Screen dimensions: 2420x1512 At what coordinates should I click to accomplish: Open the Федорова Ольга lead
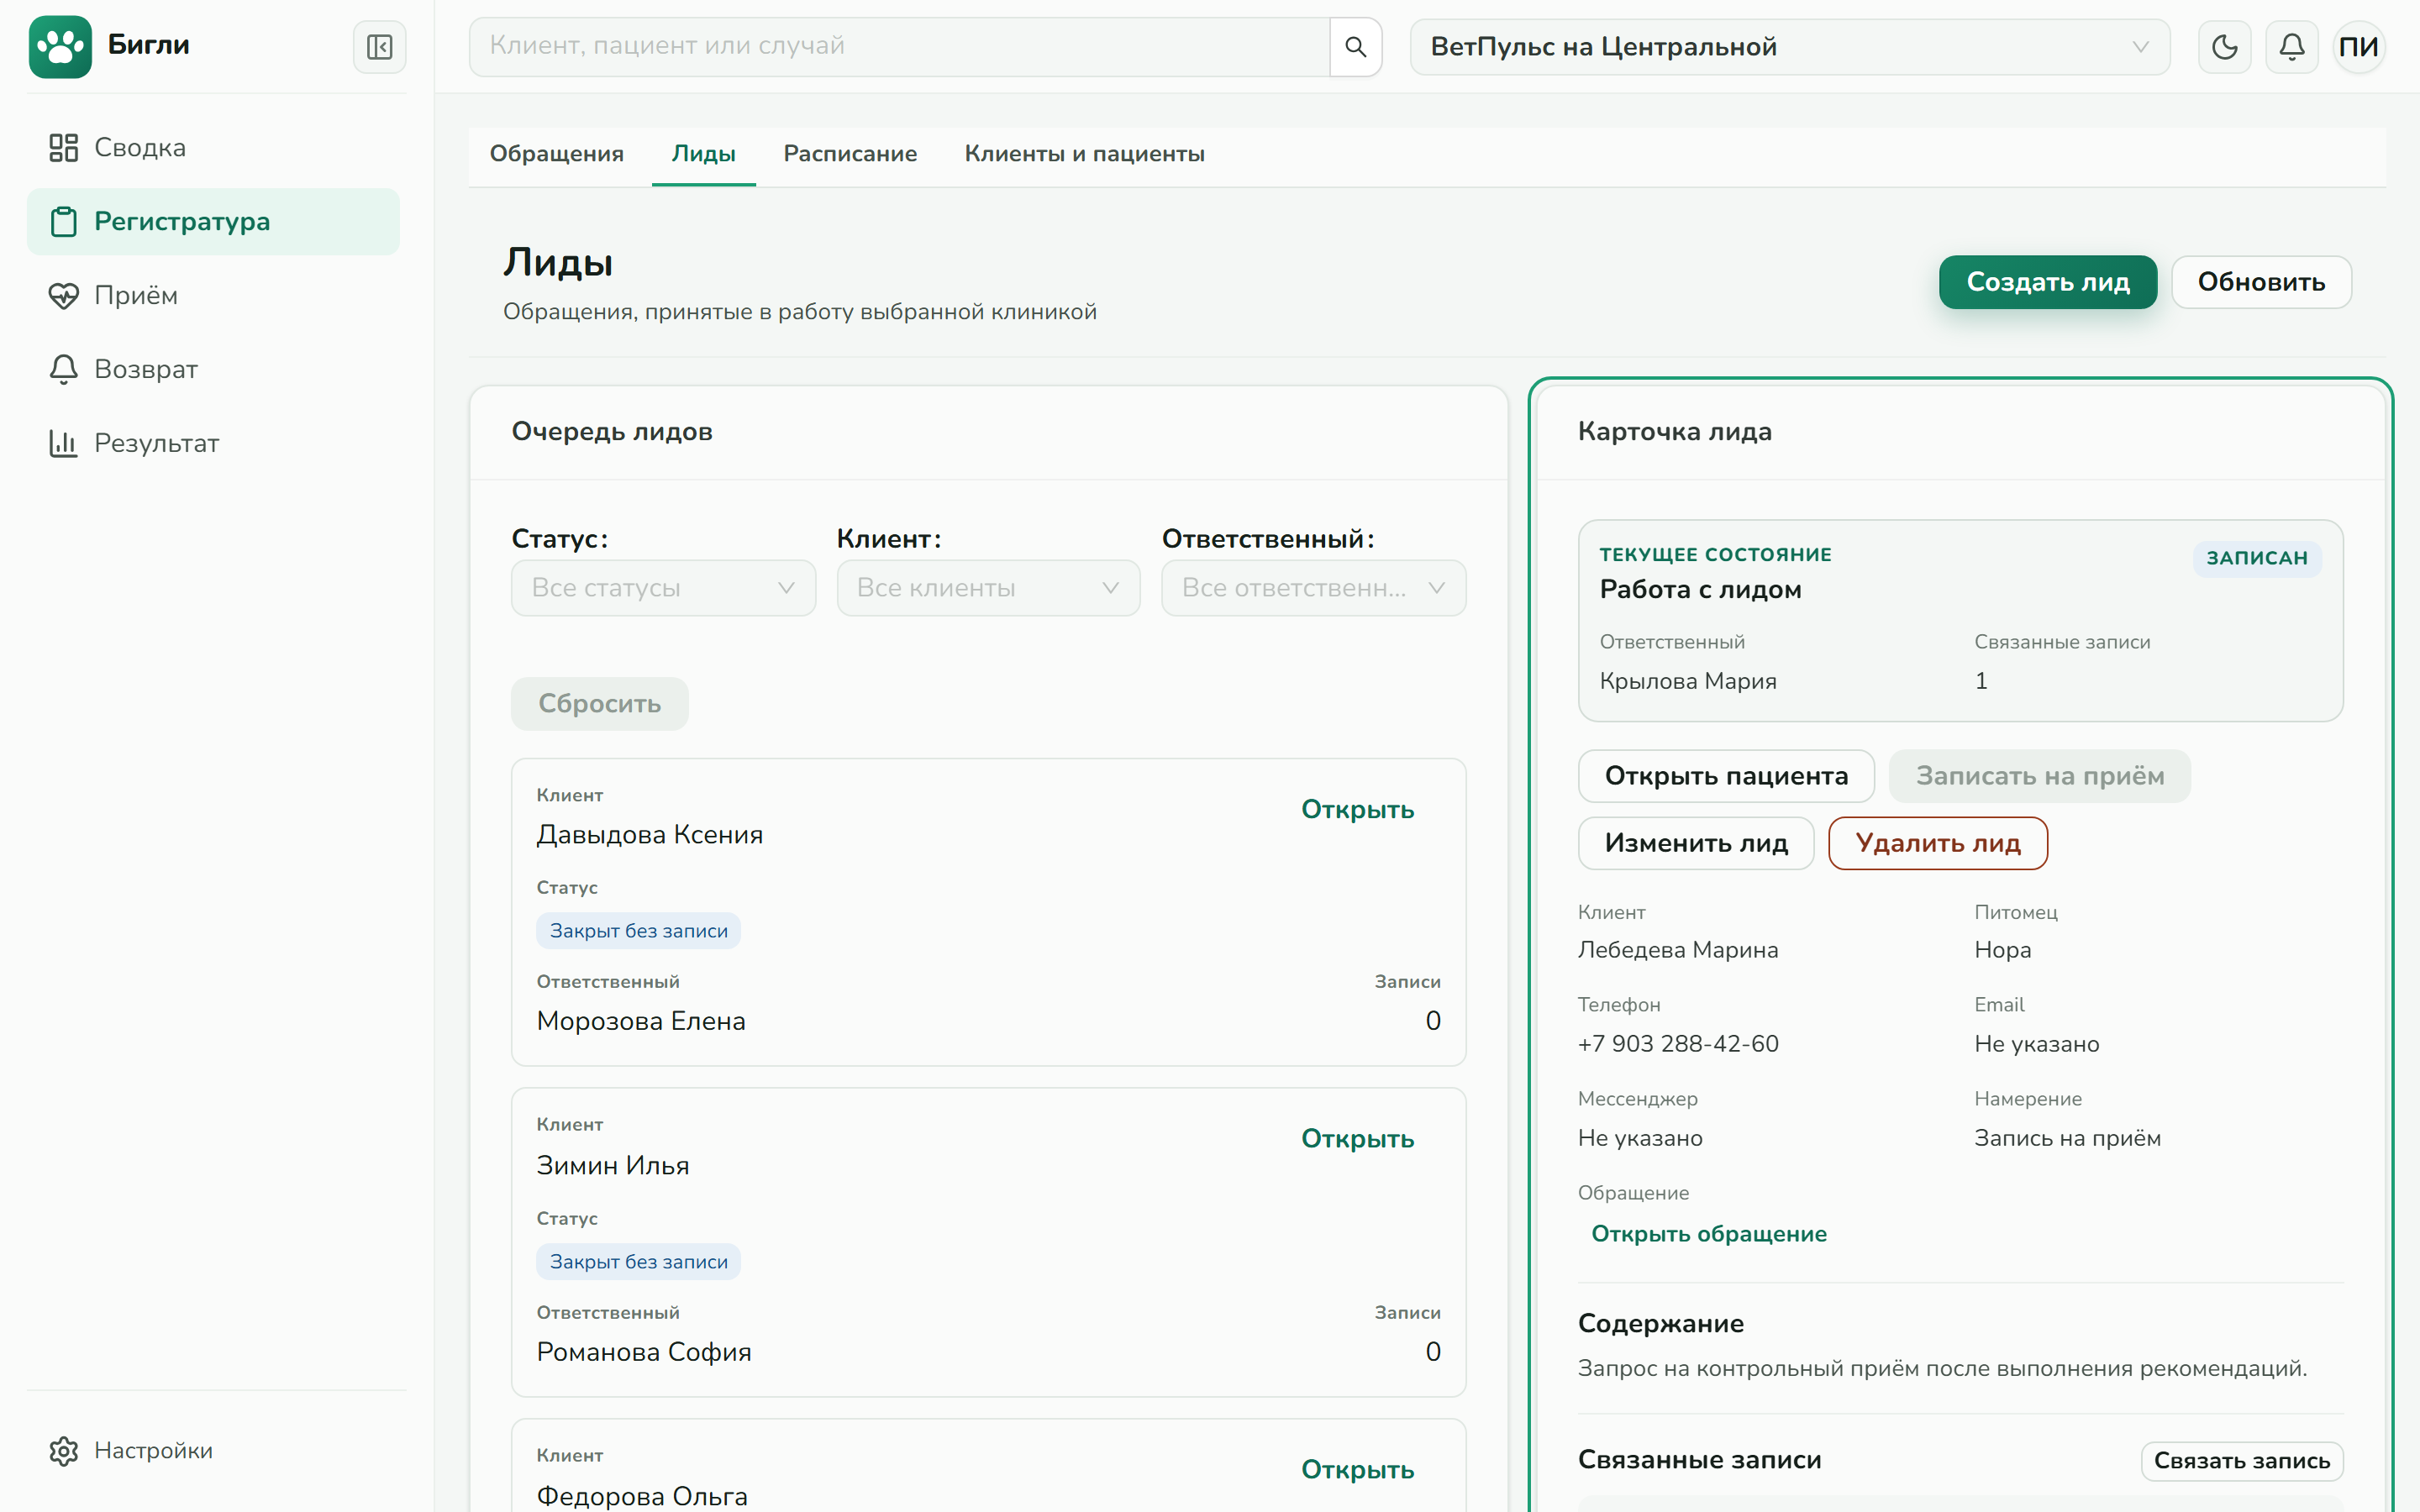[1357, 1470]
